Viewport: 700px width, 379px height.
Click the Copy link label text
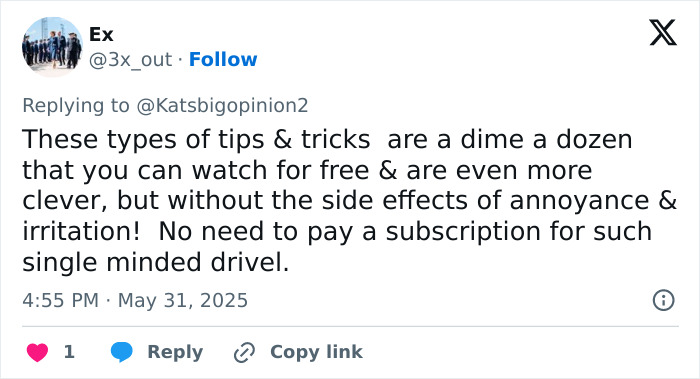tap(317, 352)
